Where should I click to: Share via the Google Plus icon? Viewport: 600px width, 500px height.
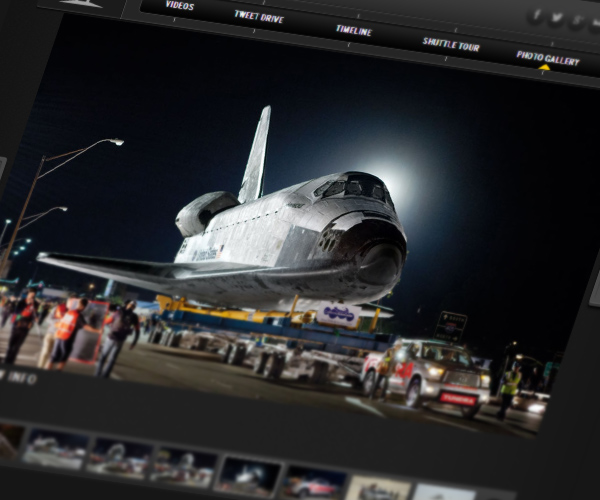(x=576, y=21)
